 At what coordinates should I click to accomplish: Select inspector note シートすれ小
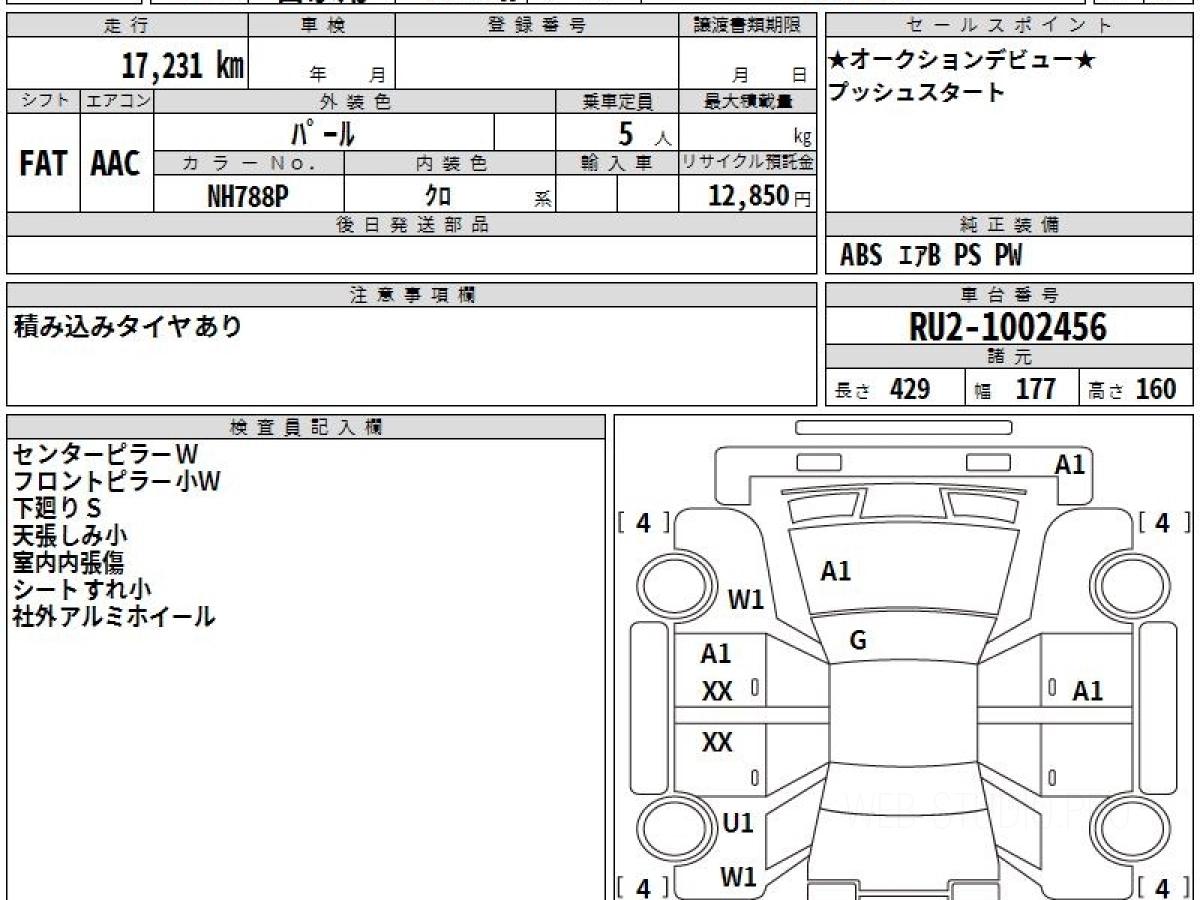82,590
